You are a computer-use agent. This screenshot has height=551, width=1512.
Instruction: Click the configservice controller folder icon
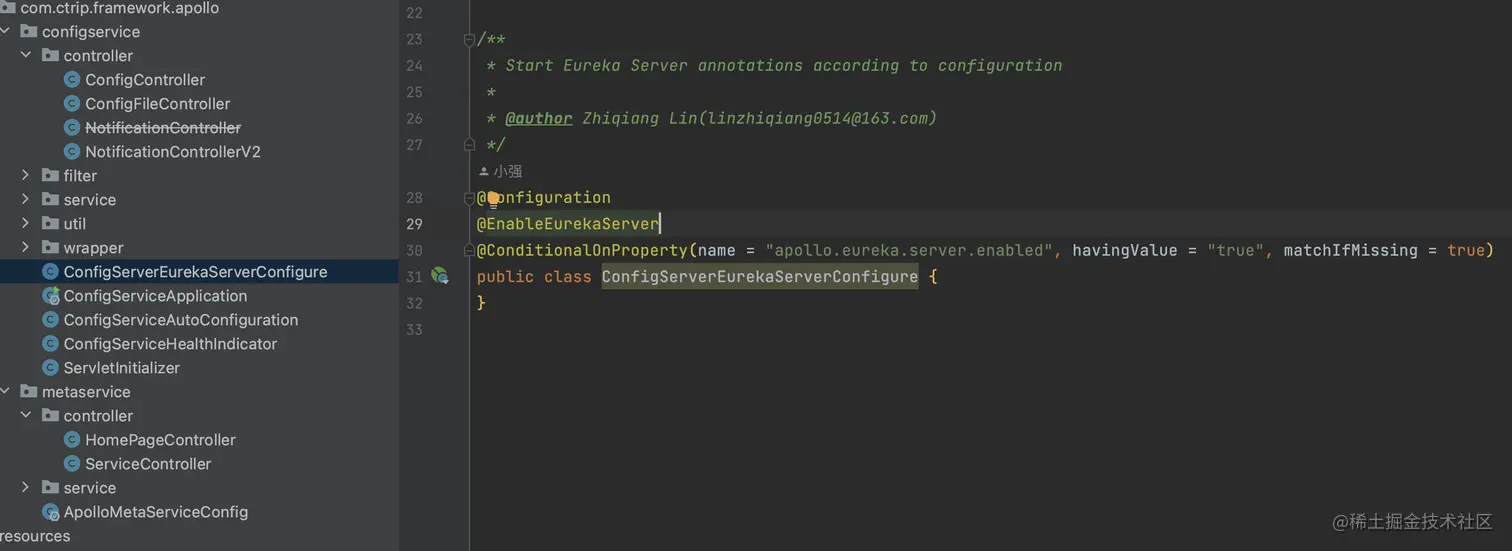(x=50, y=56)
